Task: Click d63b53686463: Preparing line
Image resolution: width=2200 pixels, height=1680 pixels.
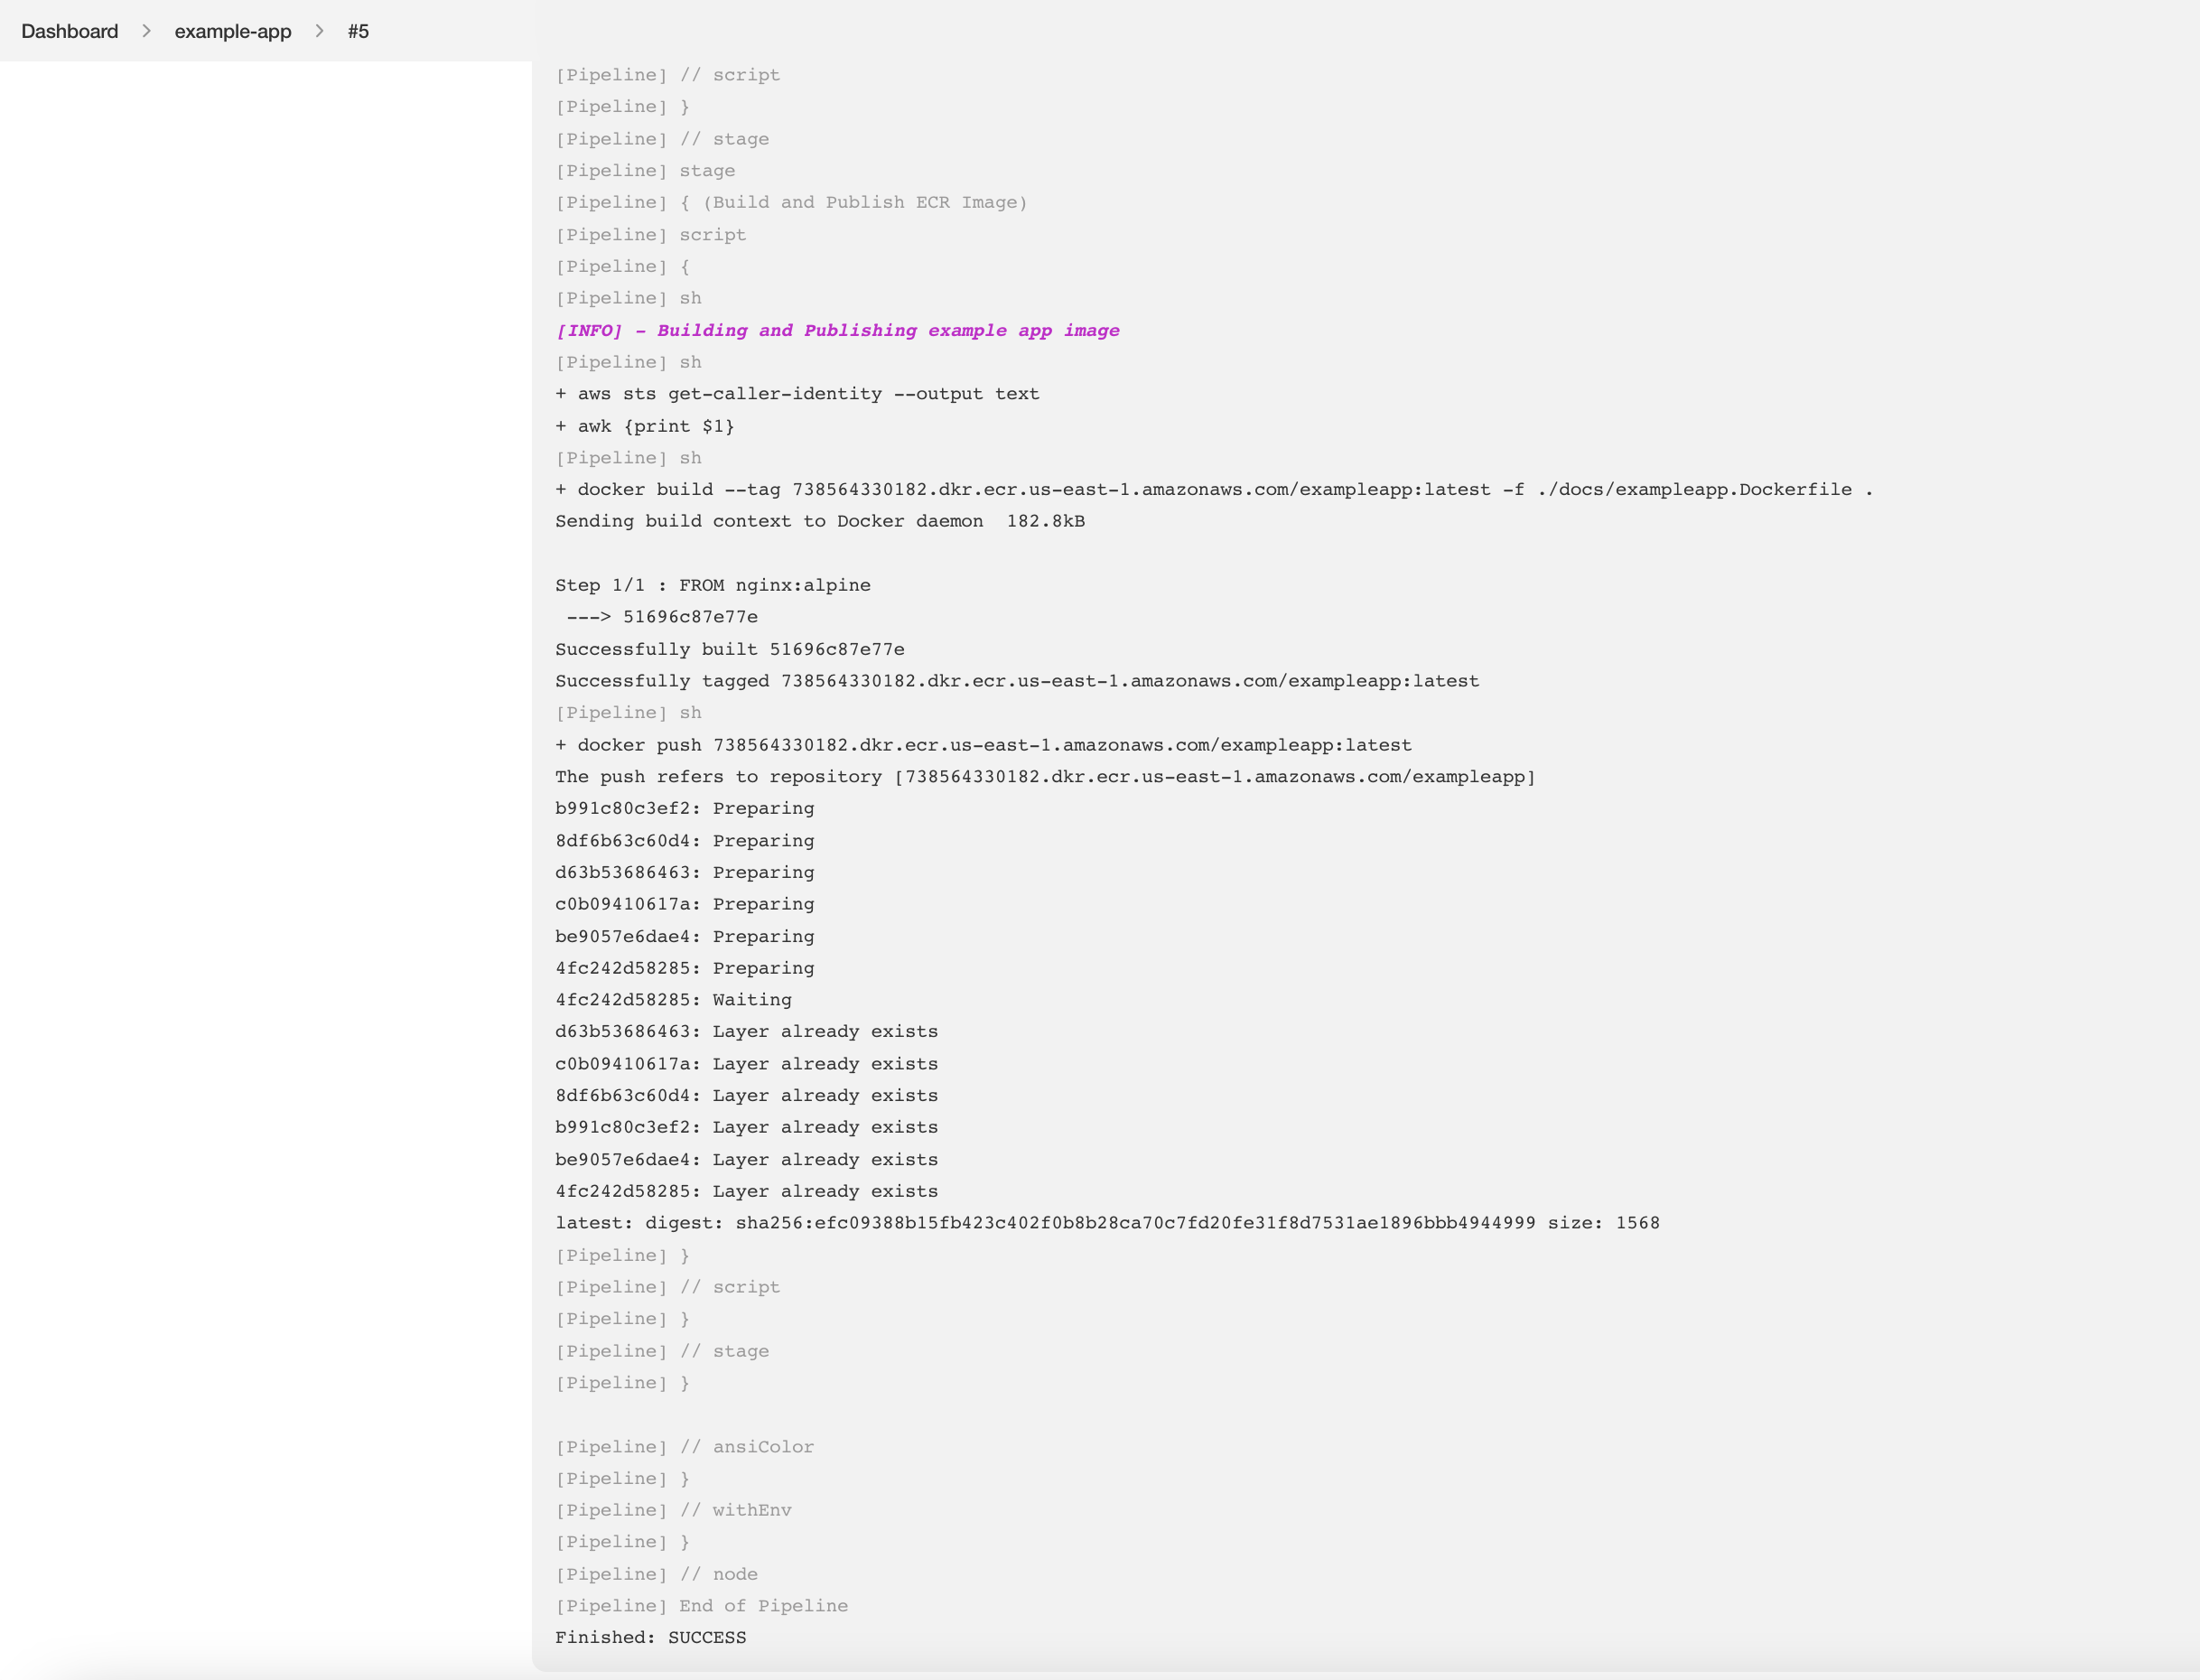Action: pyautogui.click(x=685, y=872)
